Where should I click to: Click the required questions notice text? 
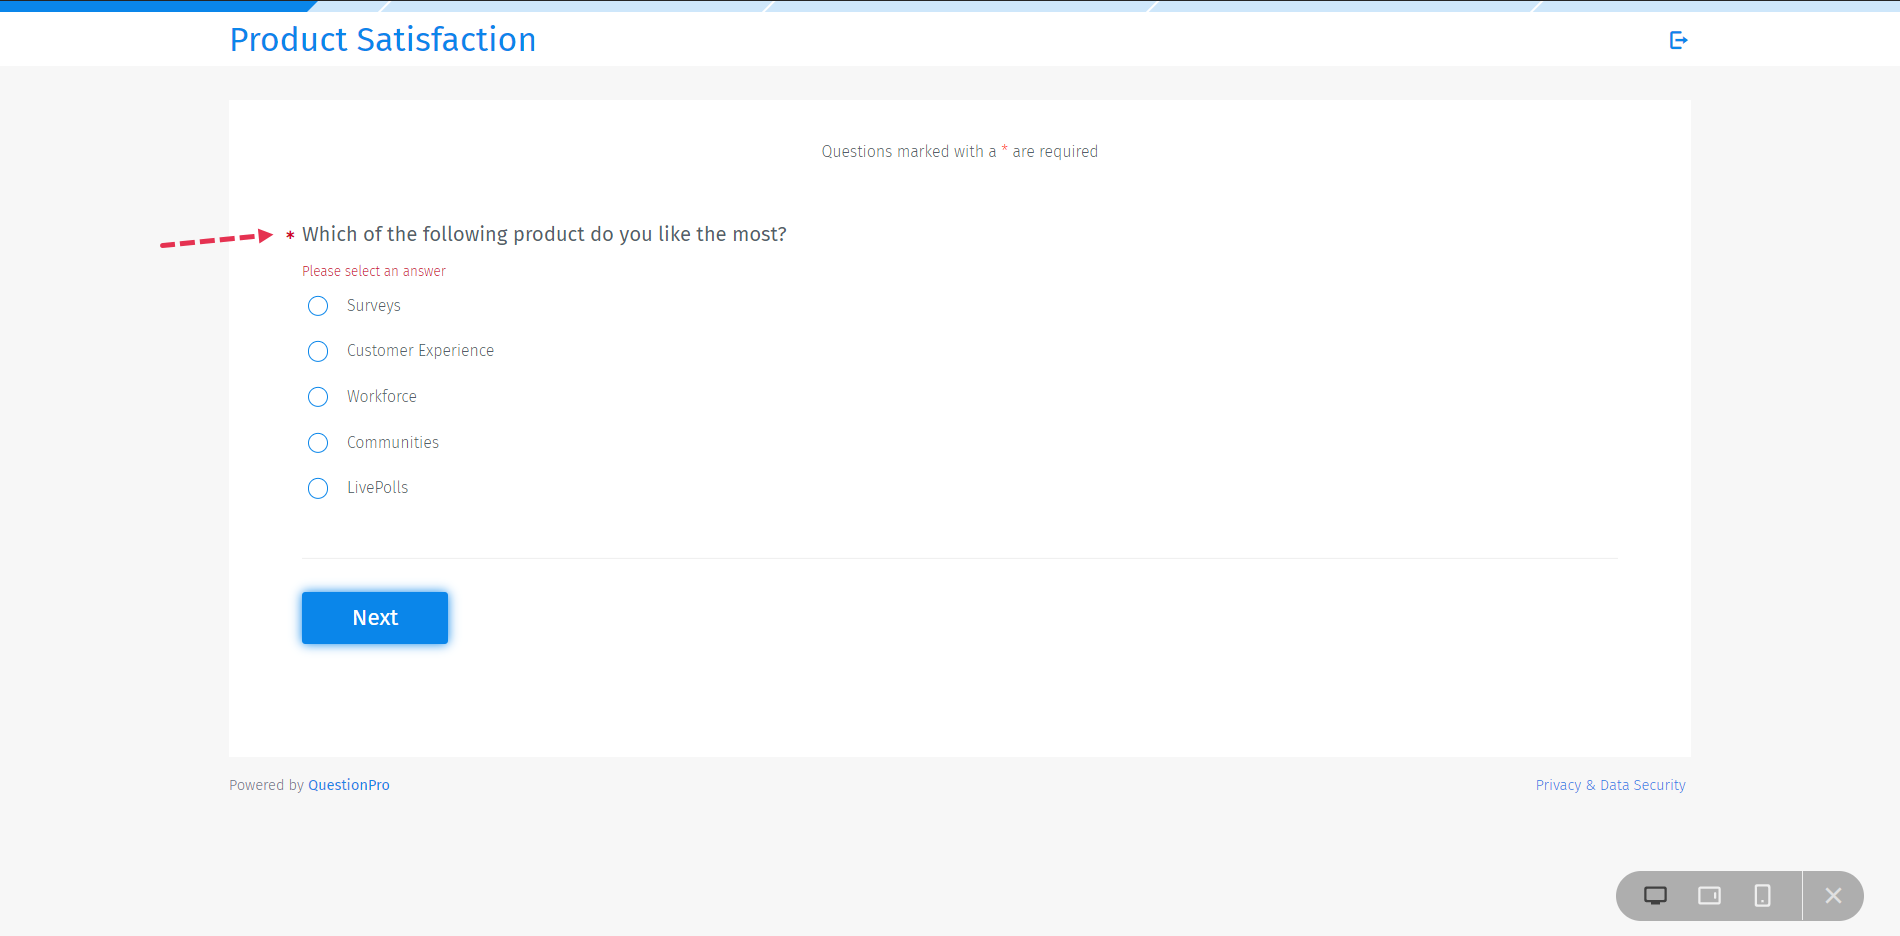[959, 152]
